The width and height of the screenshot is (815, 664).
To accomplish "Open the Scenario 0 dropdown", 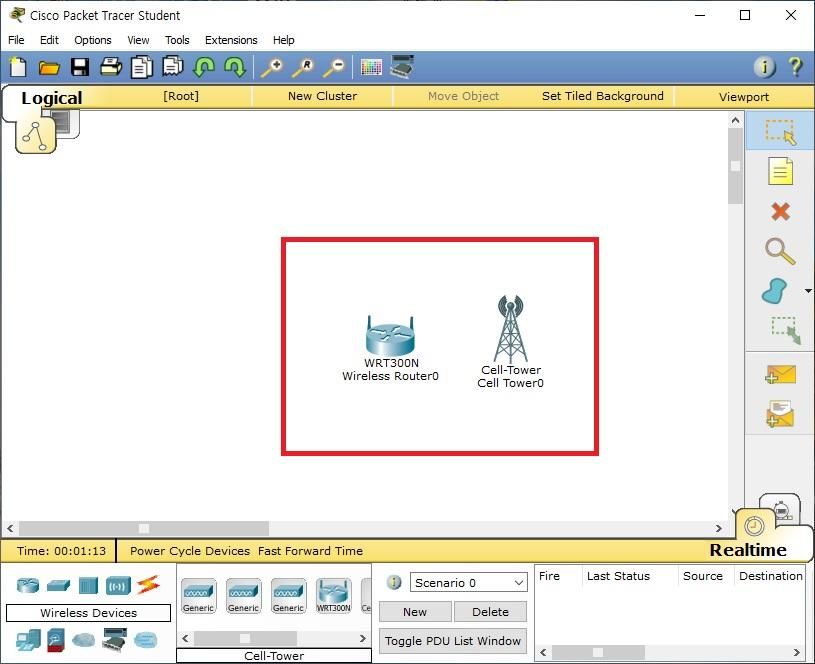I will point(468,583).
